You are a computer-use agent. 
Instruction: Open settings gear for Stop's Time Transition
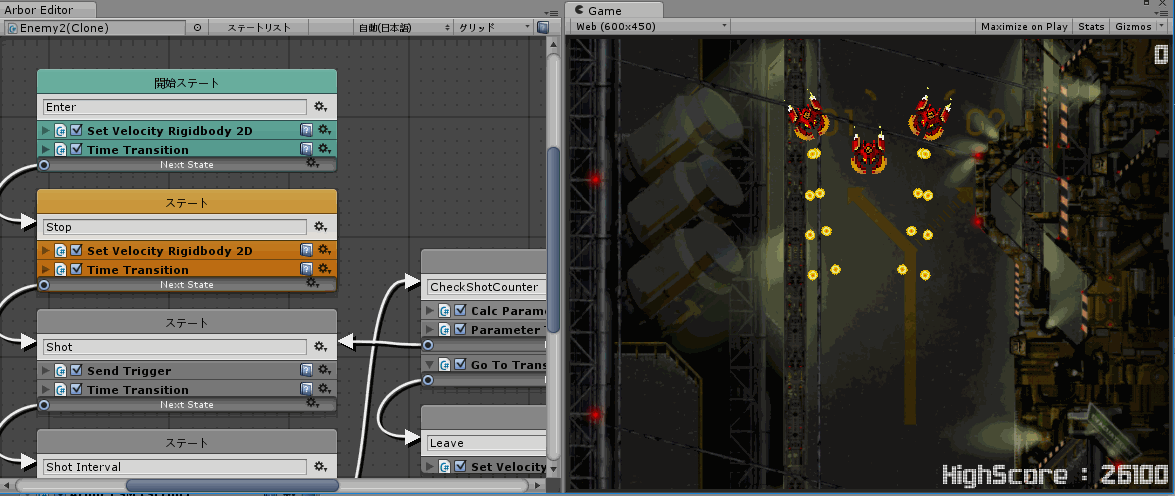pyautogui.click(x=324, y=269)
